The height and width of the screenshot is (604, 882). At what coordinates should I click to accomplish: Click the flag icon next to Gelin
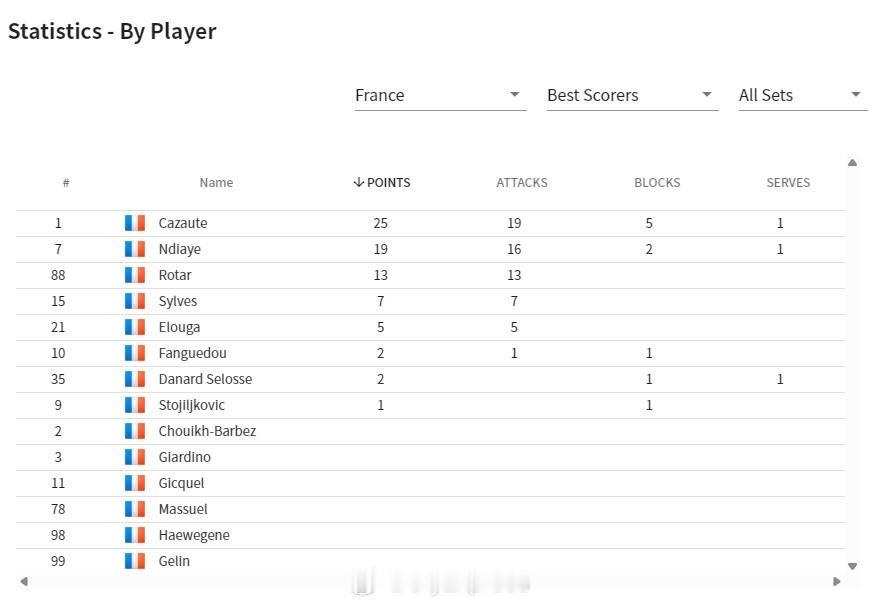pos(135,561)
